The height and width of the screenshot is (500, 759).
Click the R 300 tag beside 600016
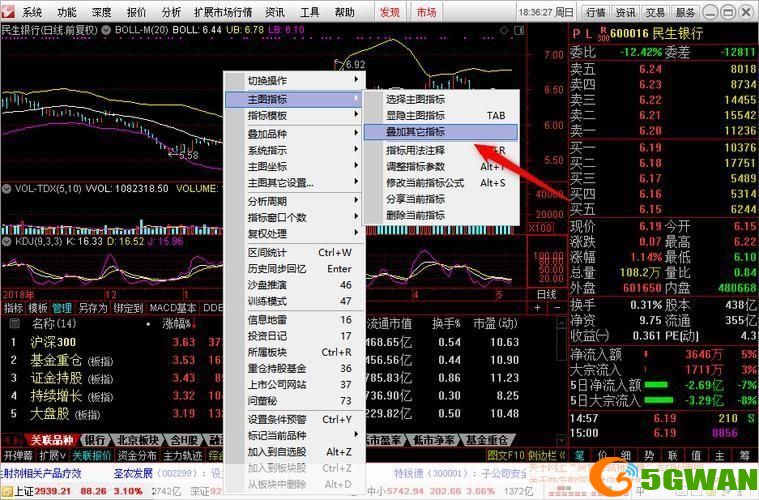click(x=603, y=34)
